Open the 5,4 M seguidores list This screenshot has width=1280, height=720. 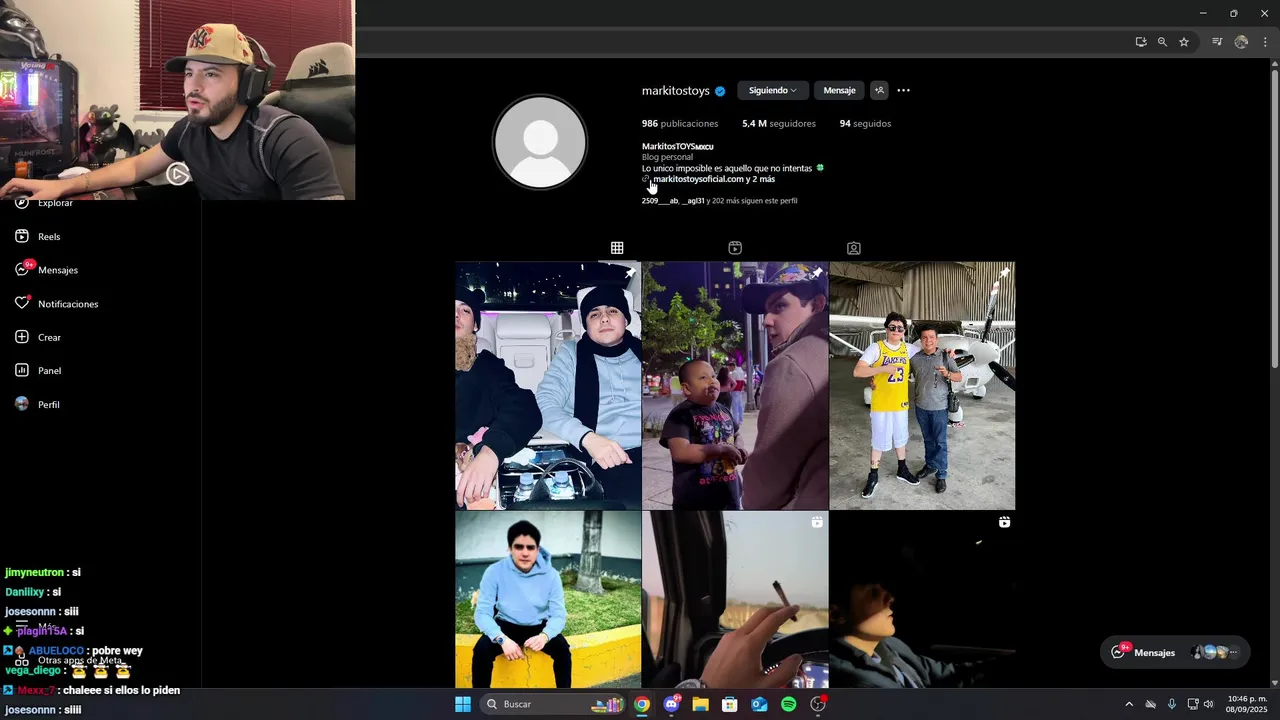point(779,124)
